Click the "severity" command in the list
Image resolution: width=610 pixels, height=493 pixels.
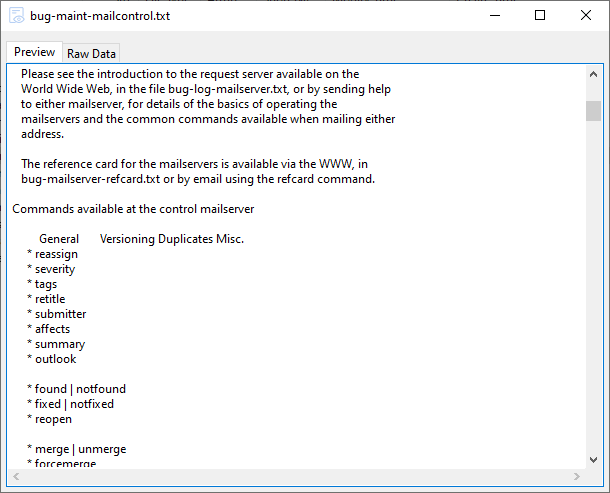click(54, 269)
